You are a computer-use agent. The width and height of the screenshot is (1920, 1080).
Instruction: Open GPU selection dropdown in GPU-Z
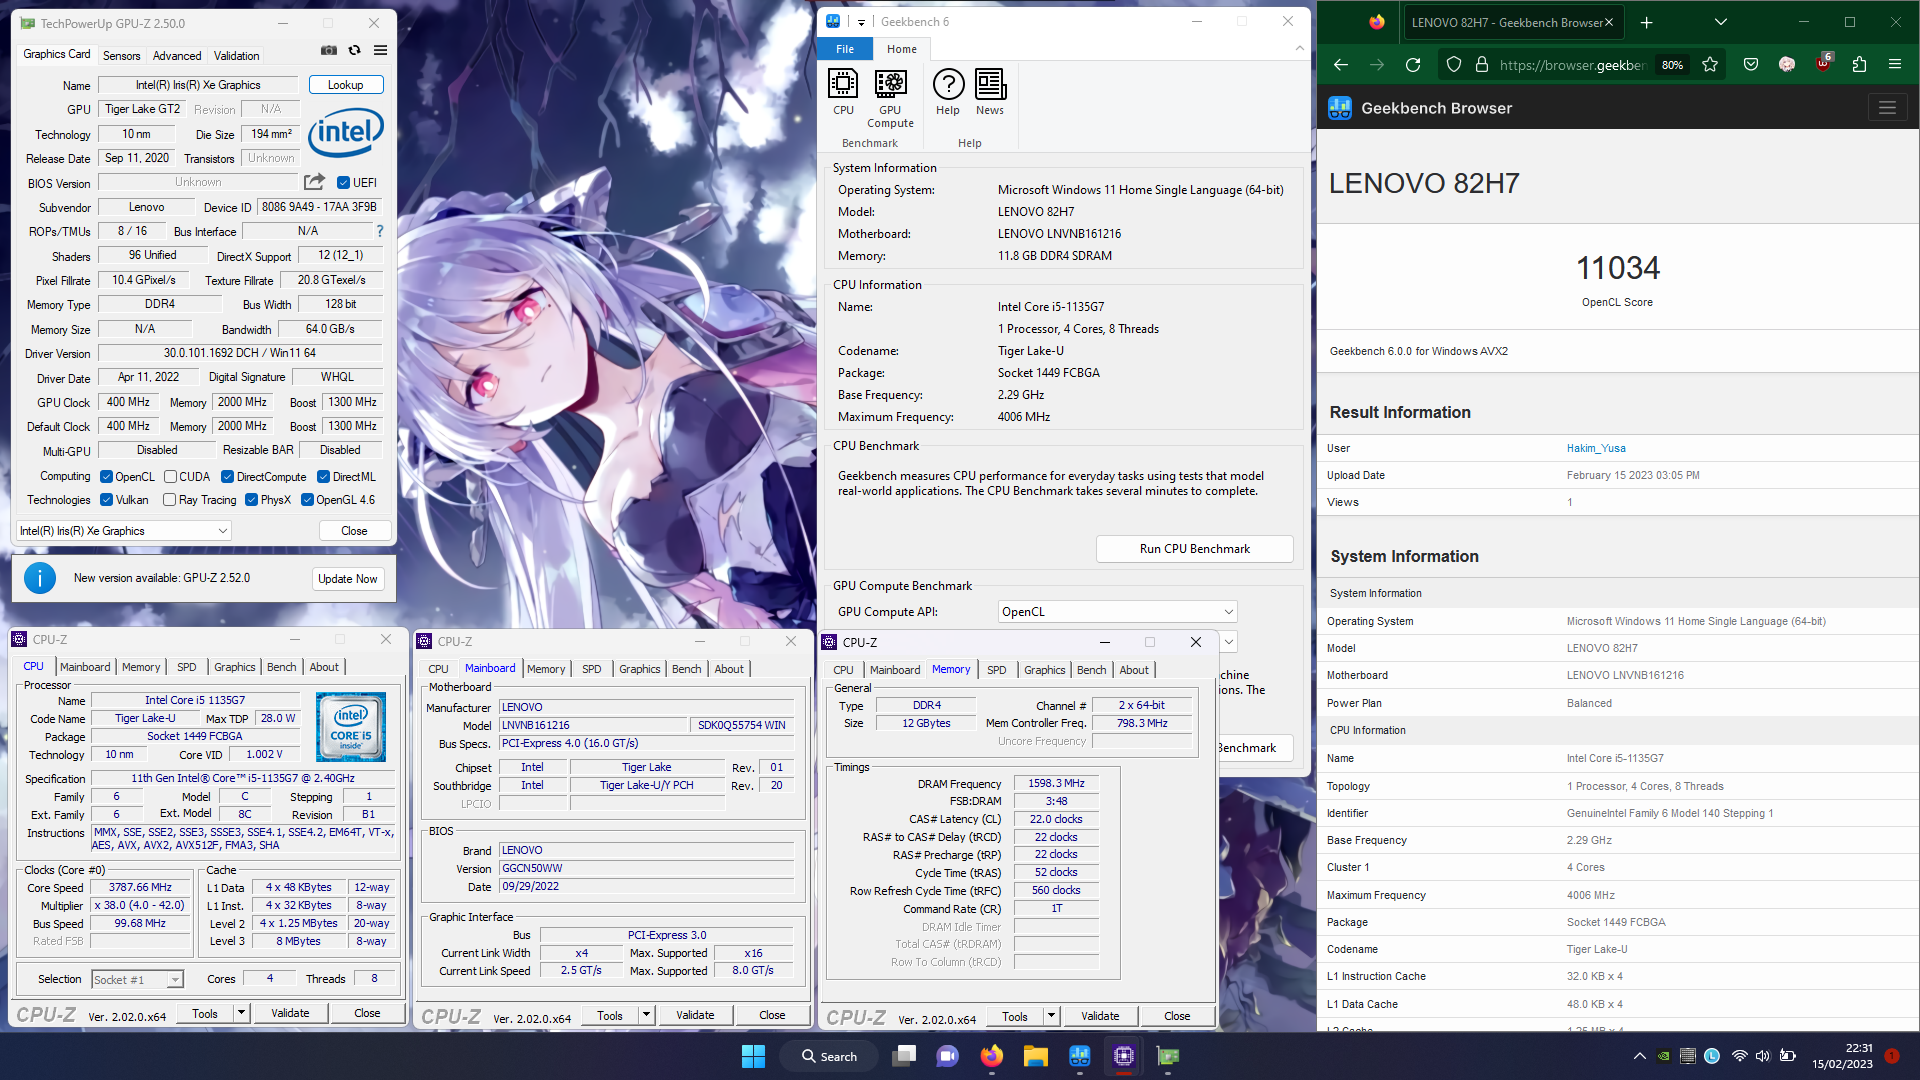tap(124, 531)
